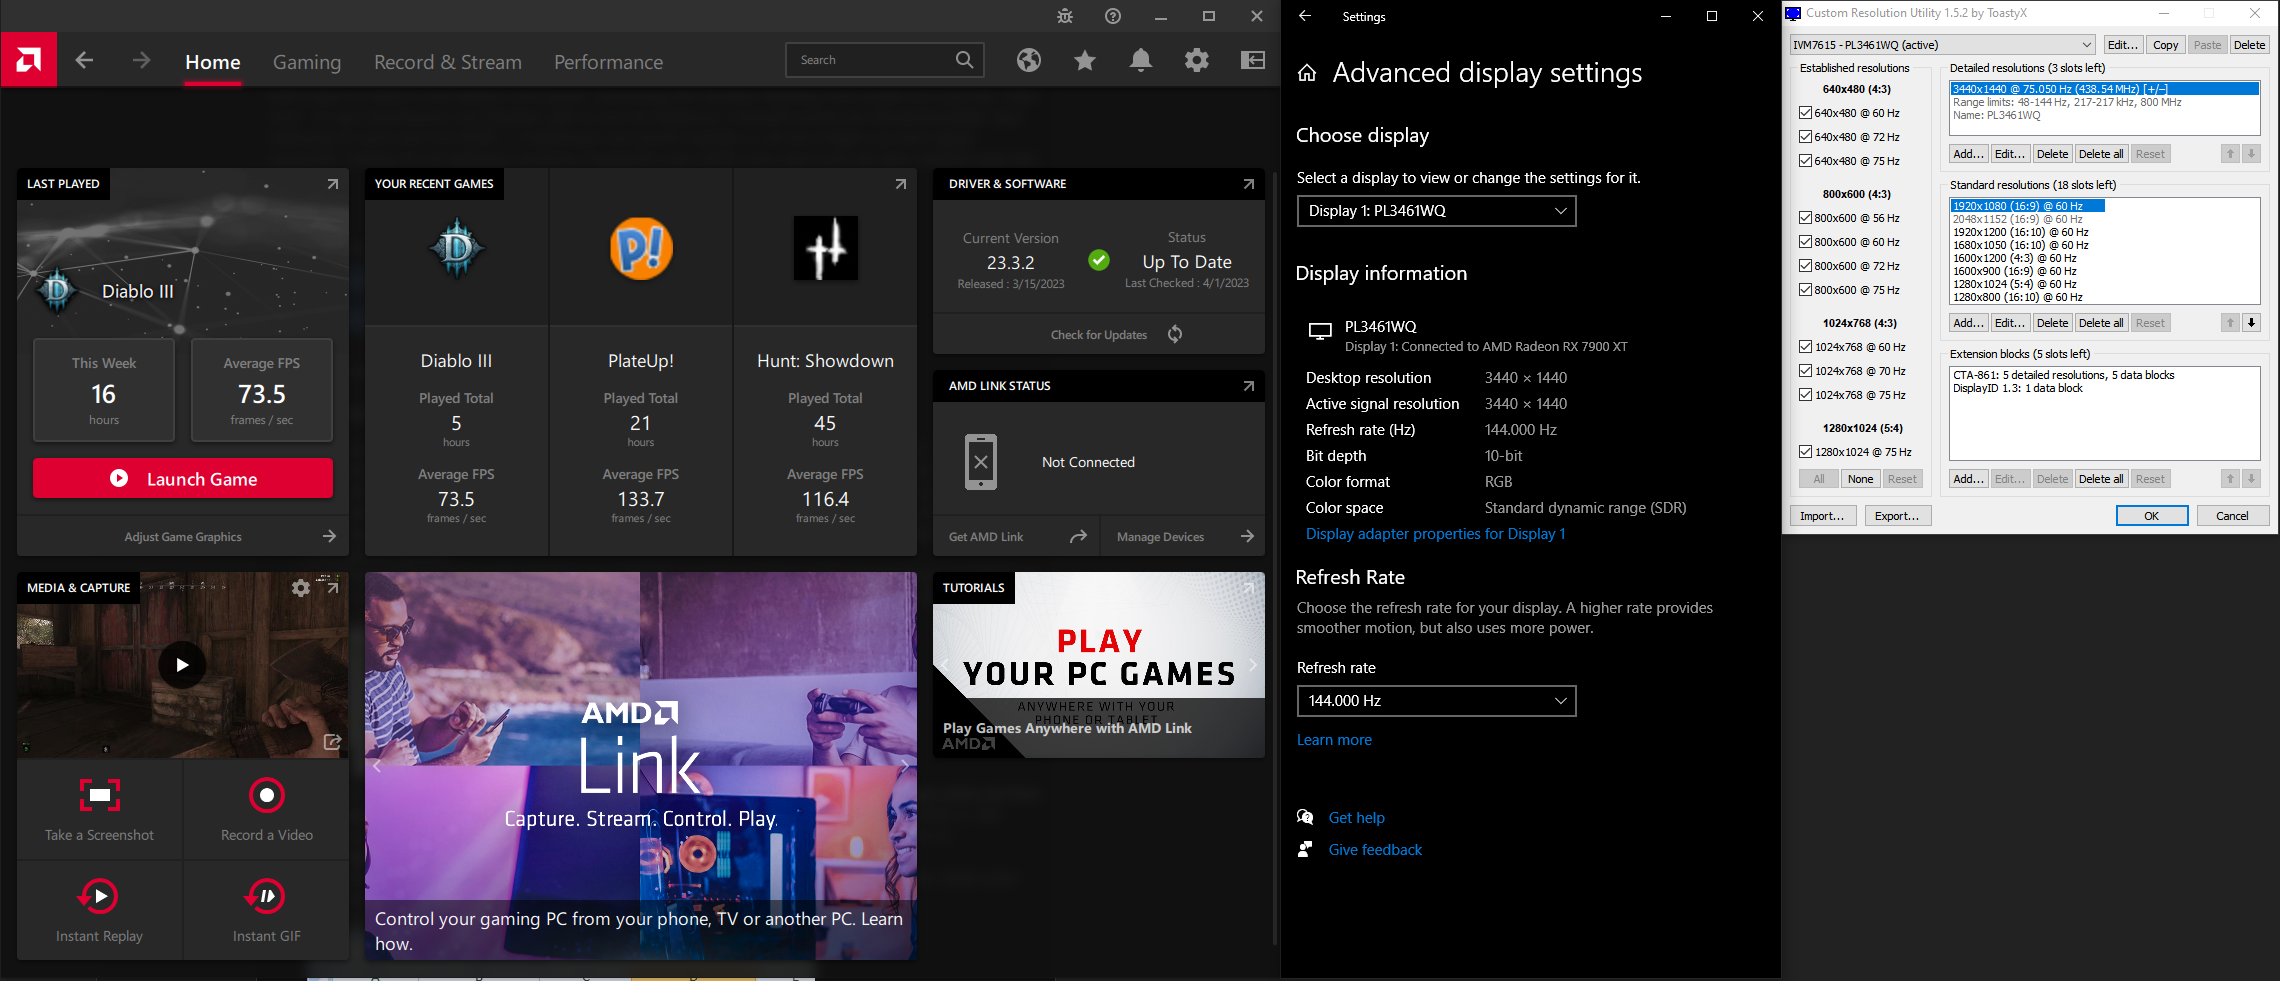
Task: Toggle the 800x600 @ 56 Hz checkbox
Action: pyautogui.click(x=1805, y=218)
